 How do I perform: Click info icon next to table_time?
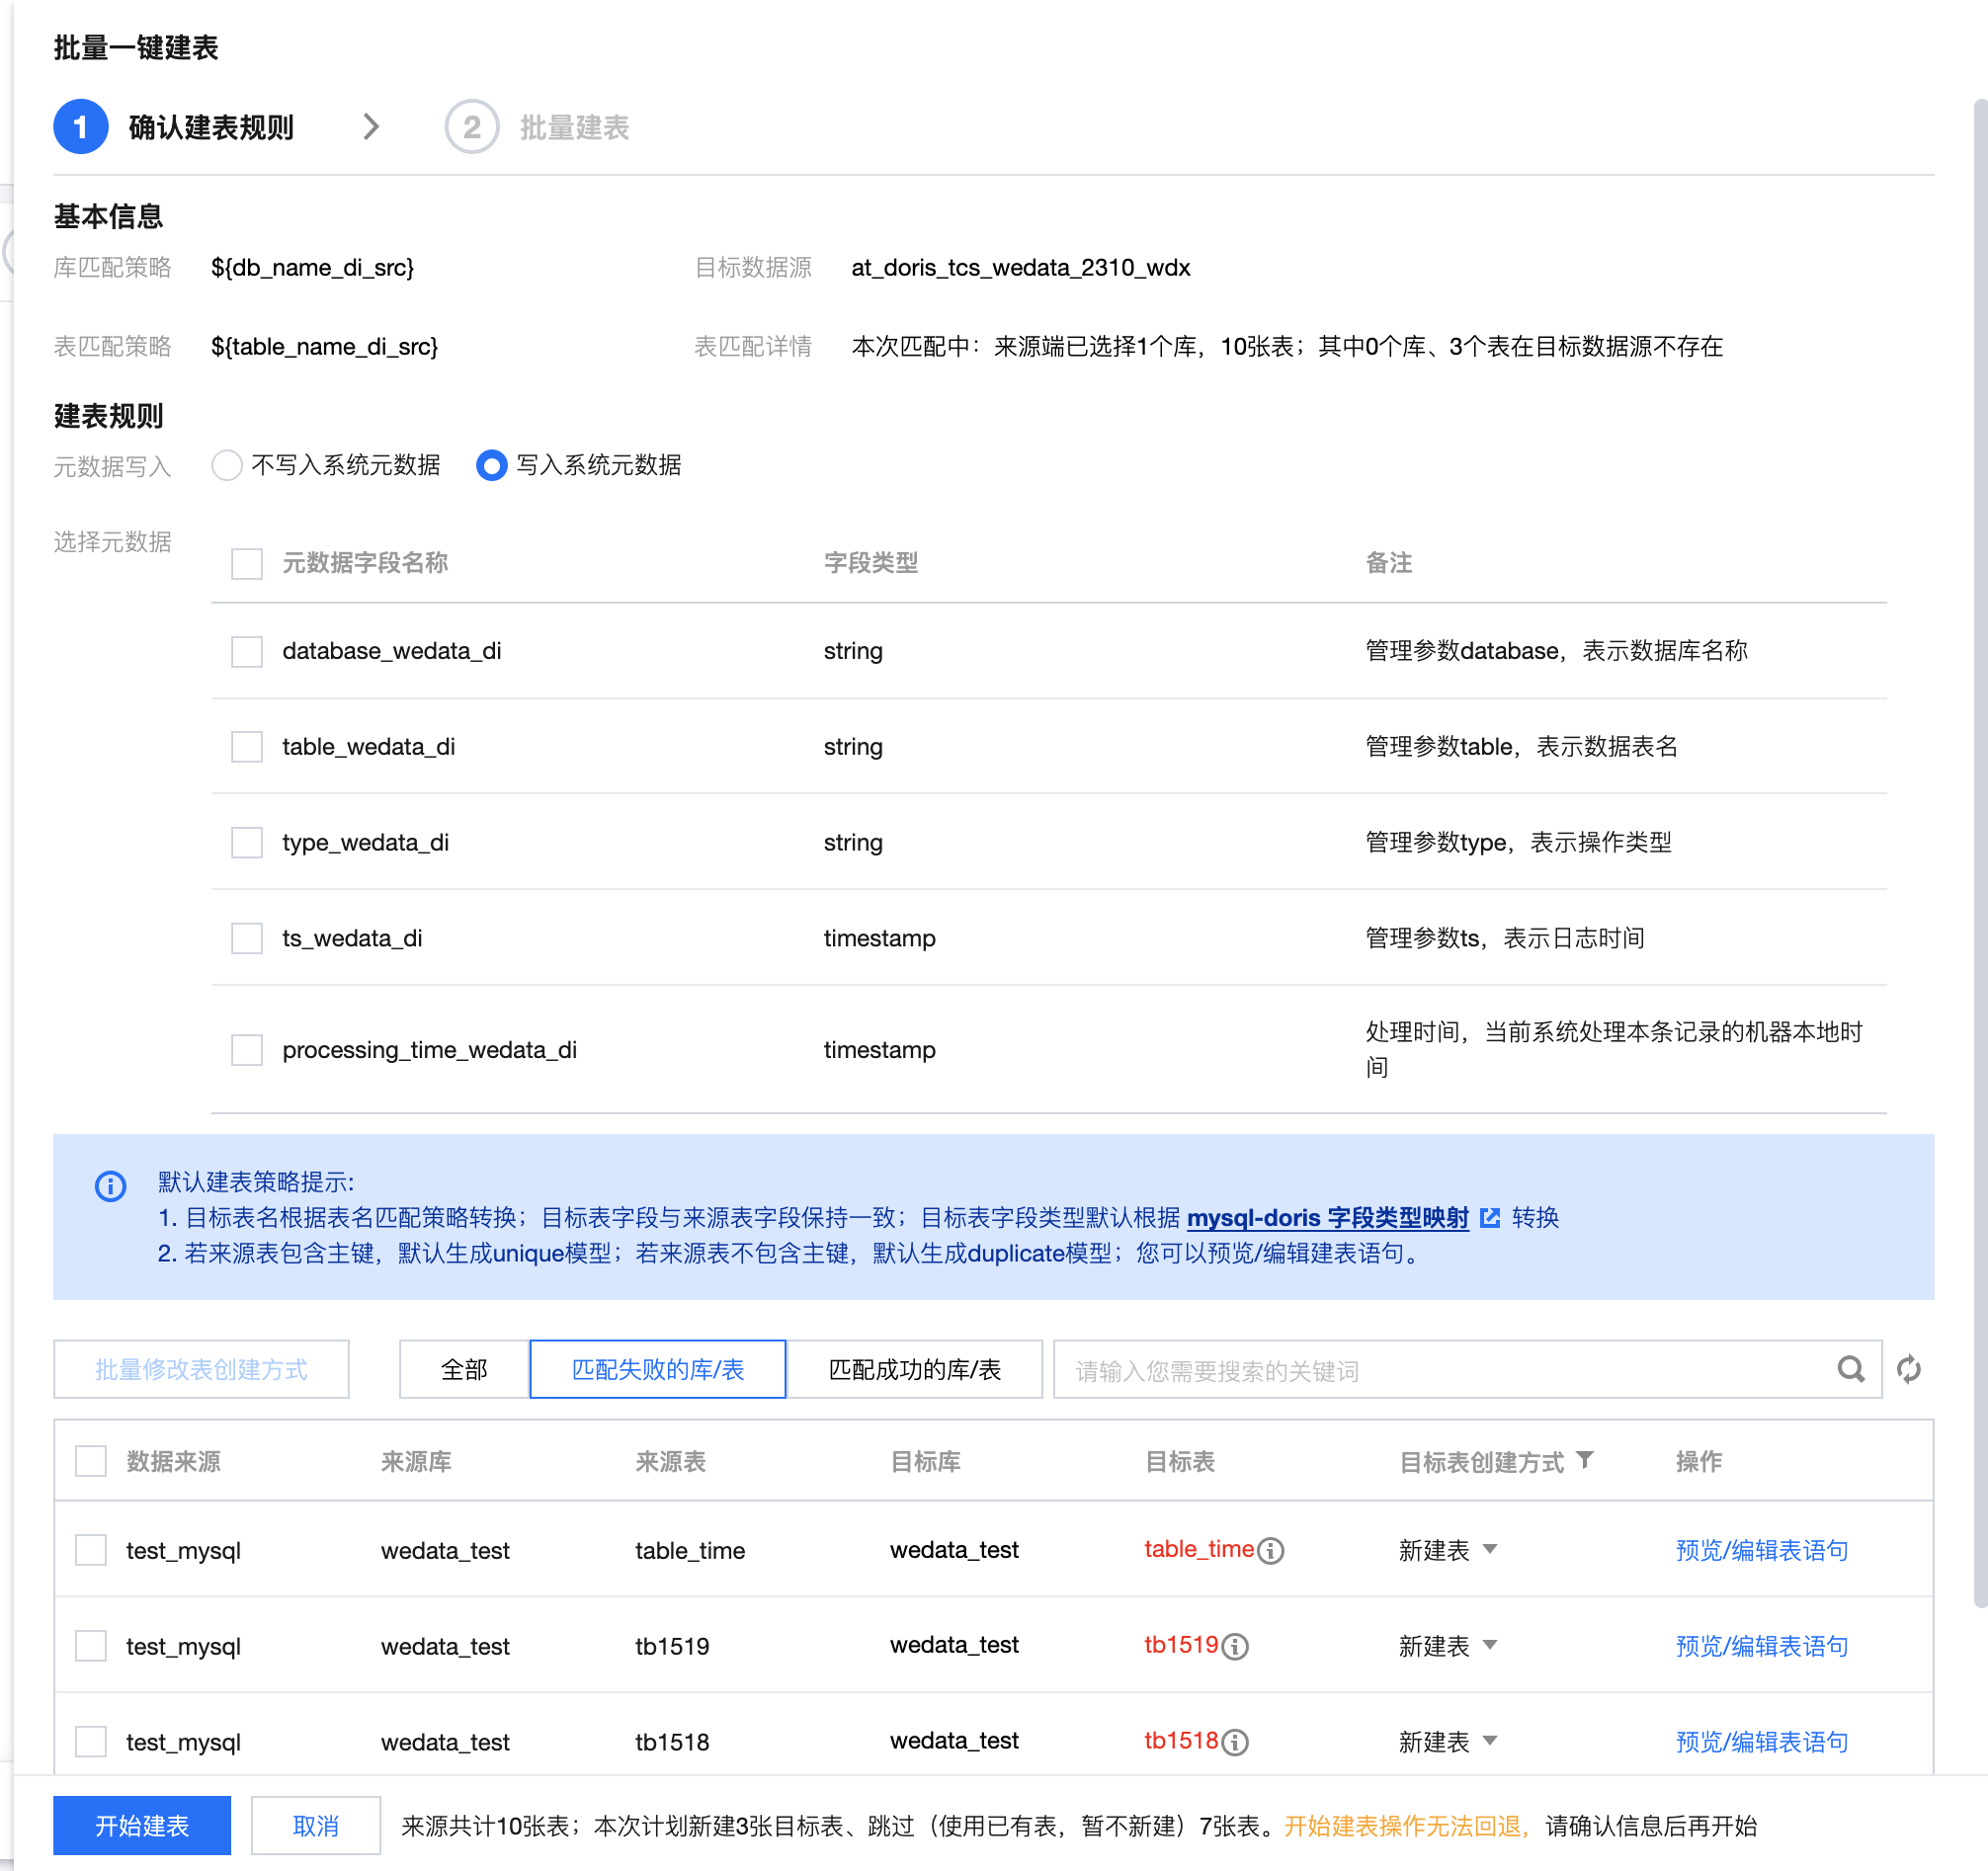pos(1270,1550)
